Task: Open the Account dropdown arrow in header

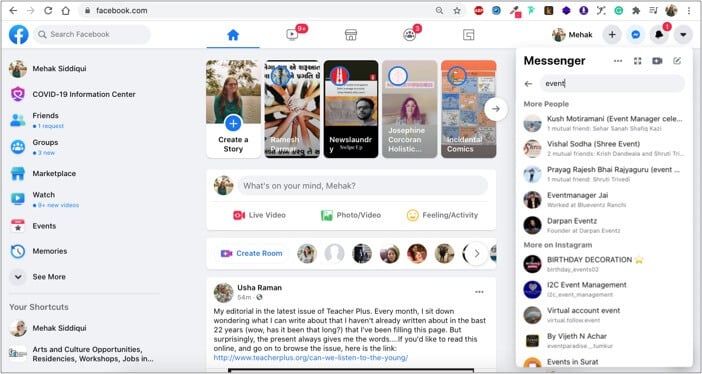Action: pyautogui.click(x=683, y=34)
